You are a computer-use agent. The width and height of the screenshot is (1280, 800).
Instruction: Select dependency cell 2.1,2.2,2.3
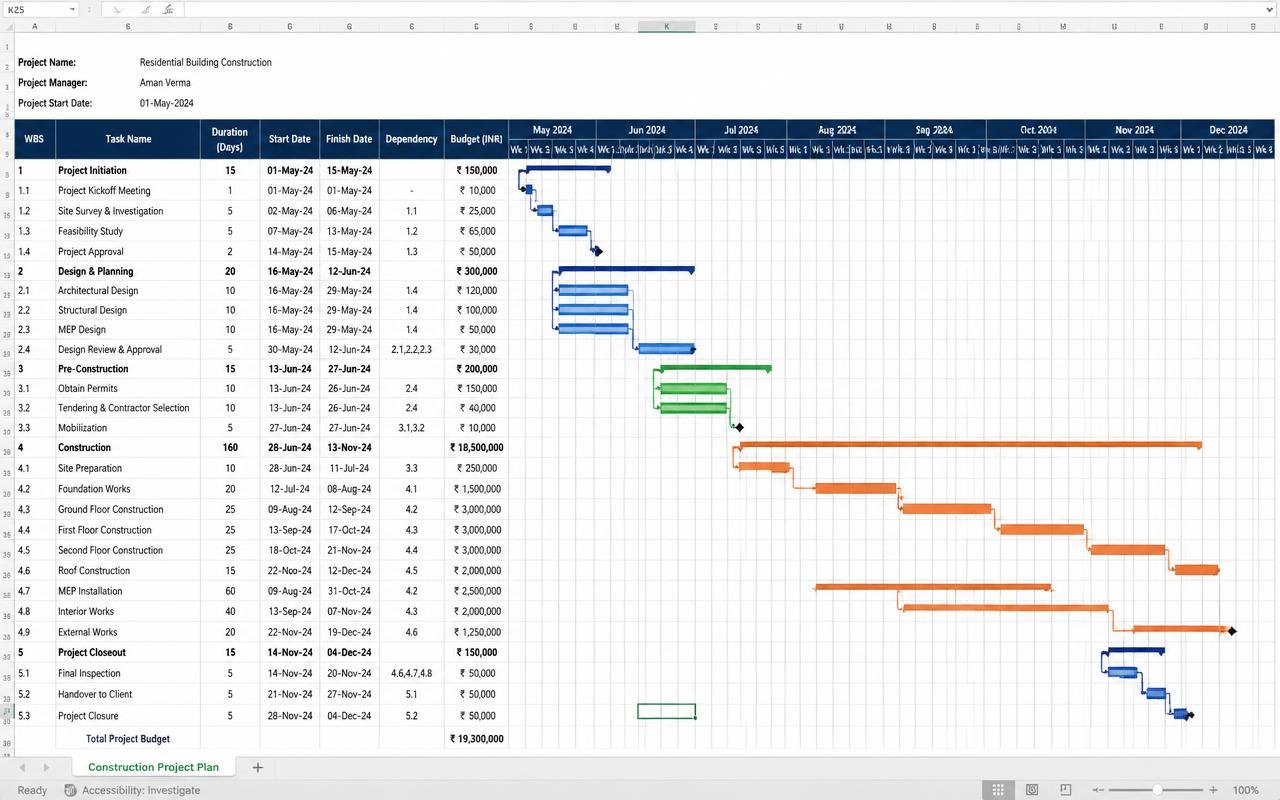click(x=412, y=349)
